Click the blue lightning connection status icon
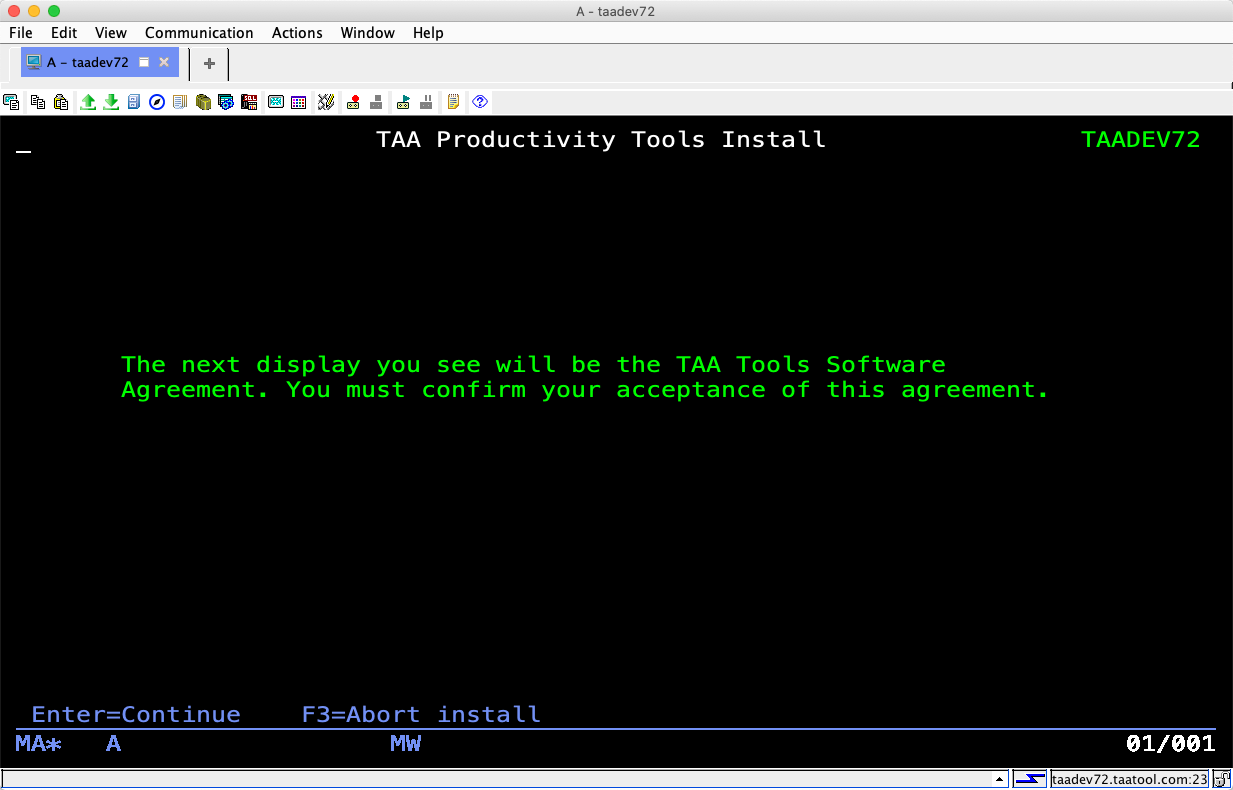Image resolution: width=1233 pixels, height=790 pixels. (x=1030, y=779)
